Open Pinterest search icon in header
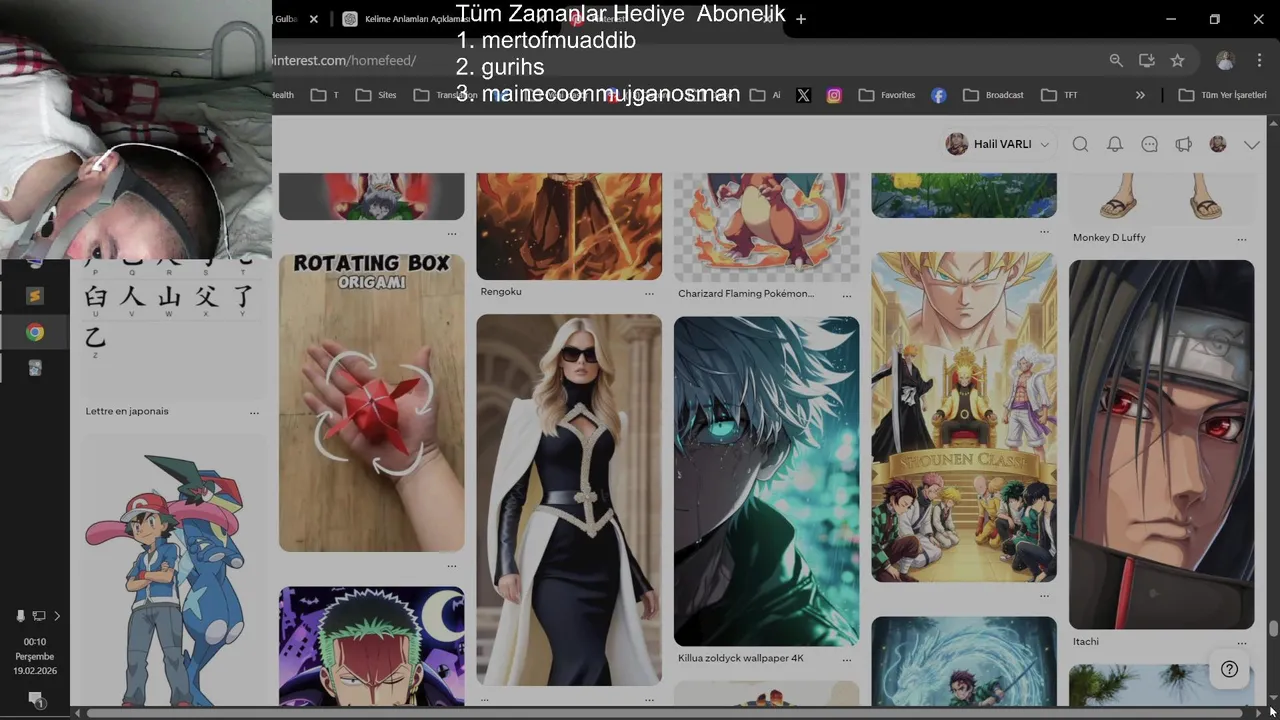The height and width of the screenshot is (720, 1280). pyautogui.click(x=1080, y=145)
